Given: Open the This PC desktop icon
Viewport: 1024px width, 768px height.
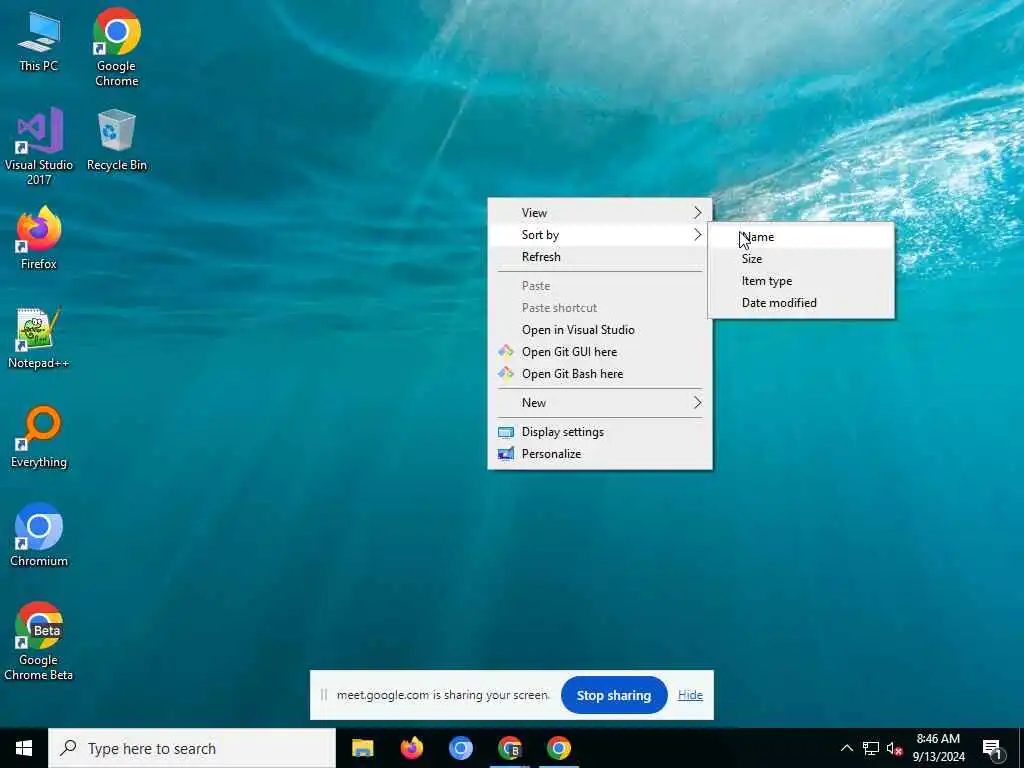Looking at the screenshot, I should (x=39, y=41).
